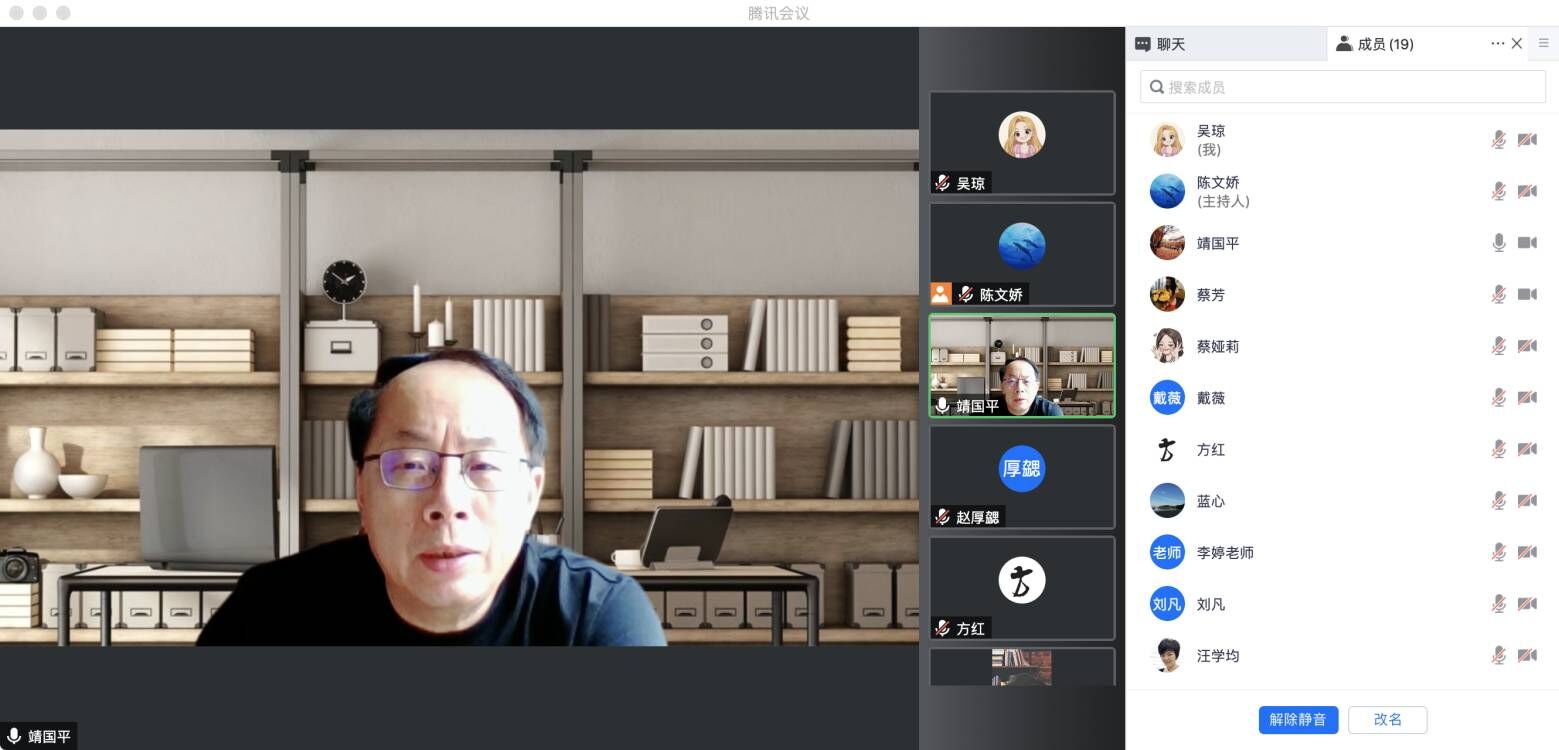Toggle the disabled camera icon for 戴薇
Image resolution: width=1559 pixels, height=750 pixels.
pyautogui.click(x=1527, y=398)
